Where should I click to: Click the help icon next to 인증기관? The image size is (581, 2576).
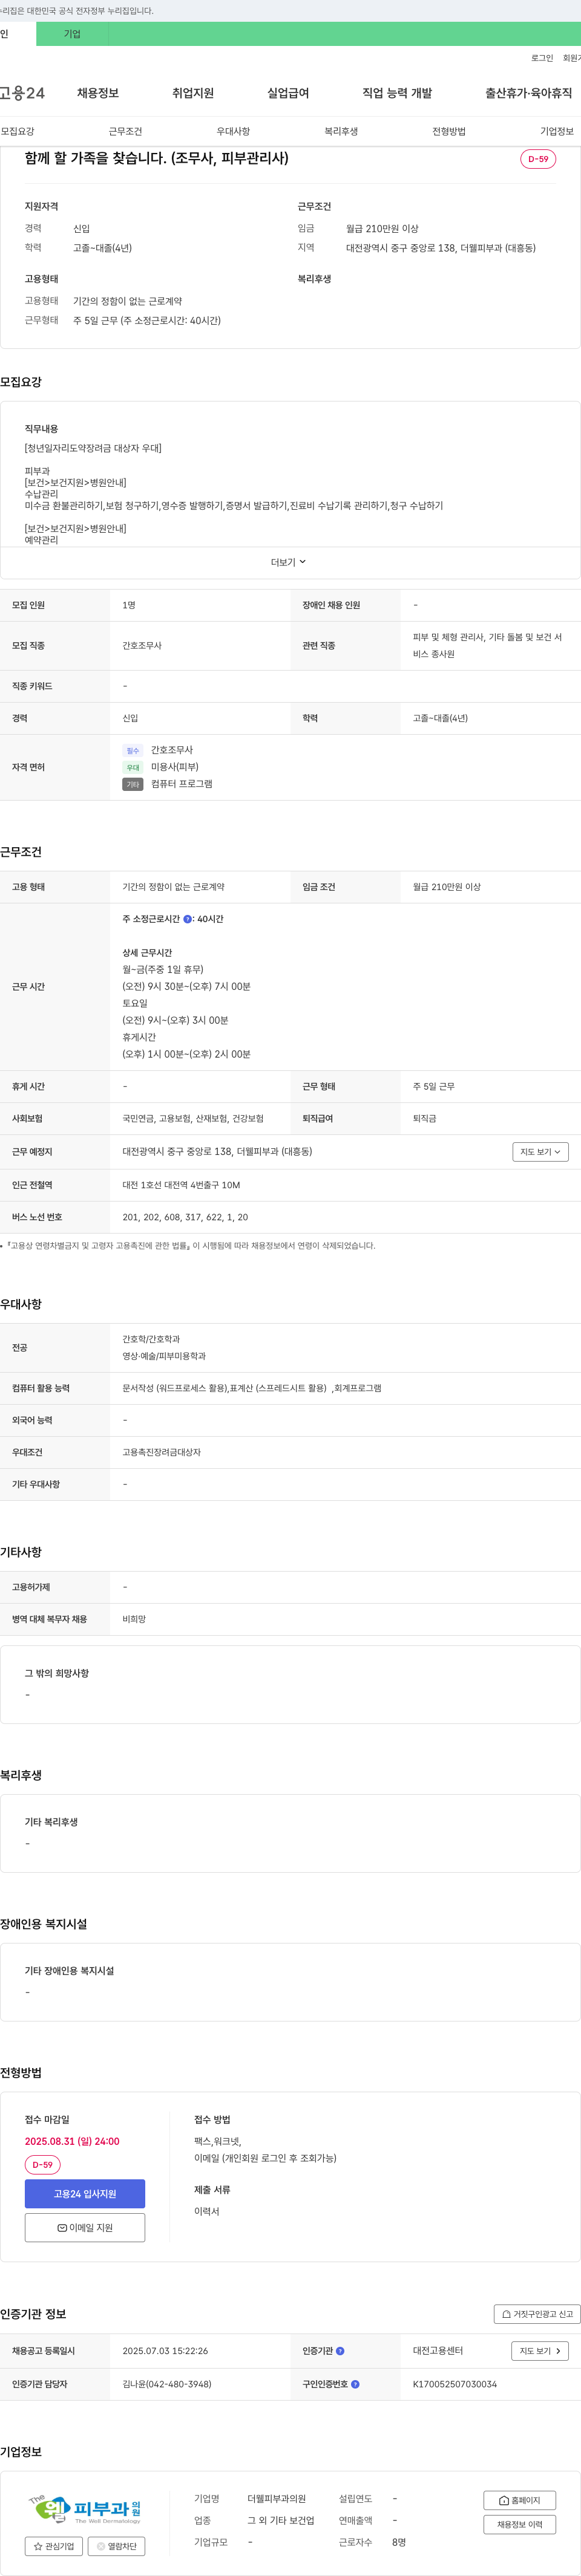pyautogui.click(x=340, y=2351)
